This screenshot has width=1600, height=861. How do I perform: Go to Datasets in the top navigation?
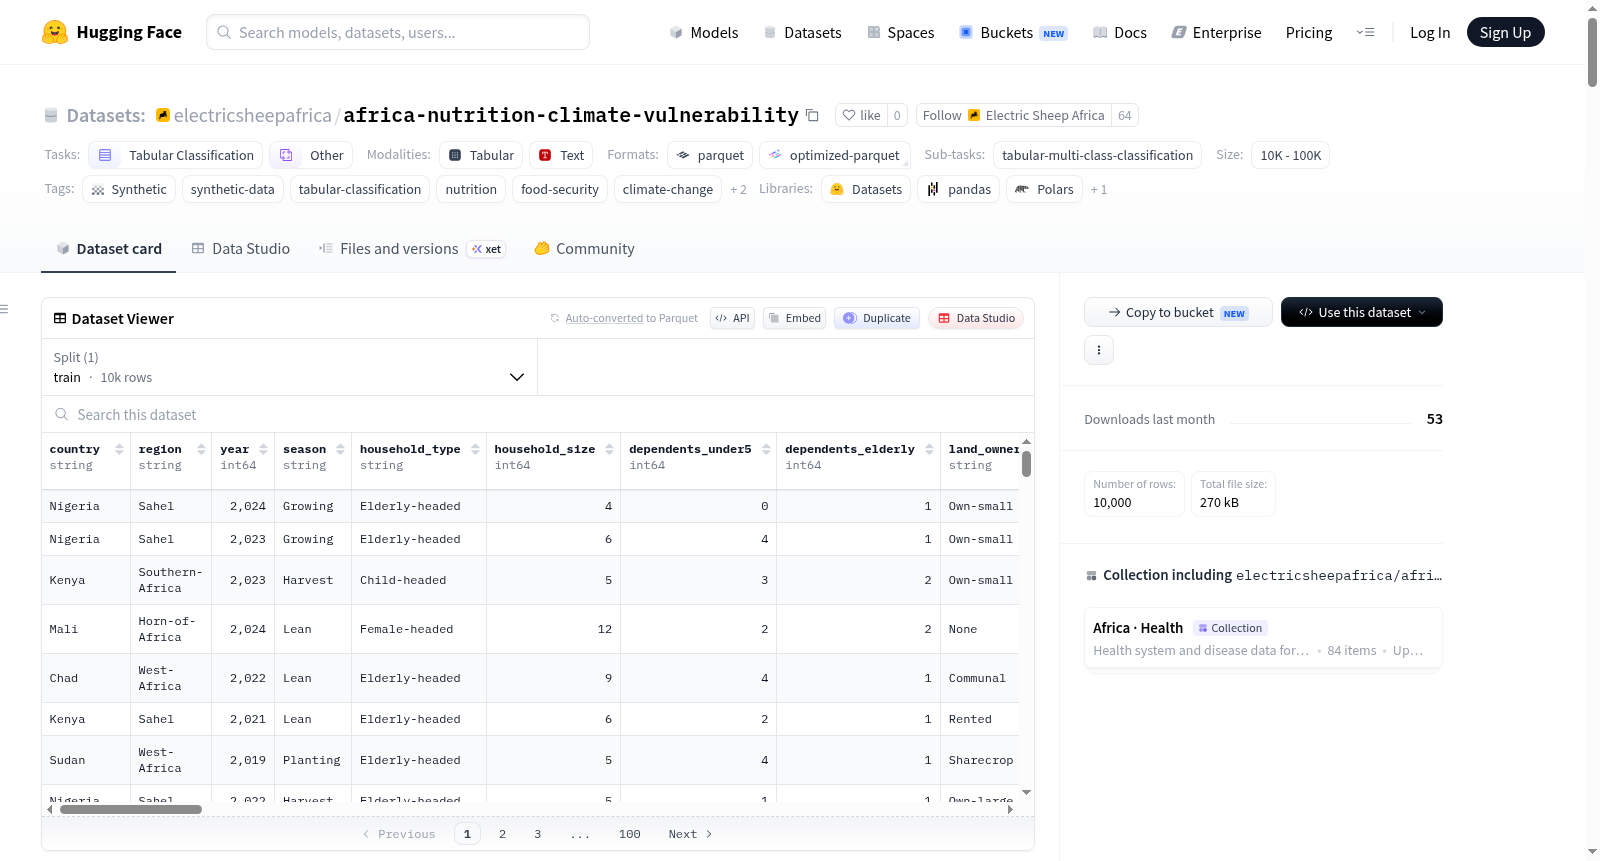[802, 32]
